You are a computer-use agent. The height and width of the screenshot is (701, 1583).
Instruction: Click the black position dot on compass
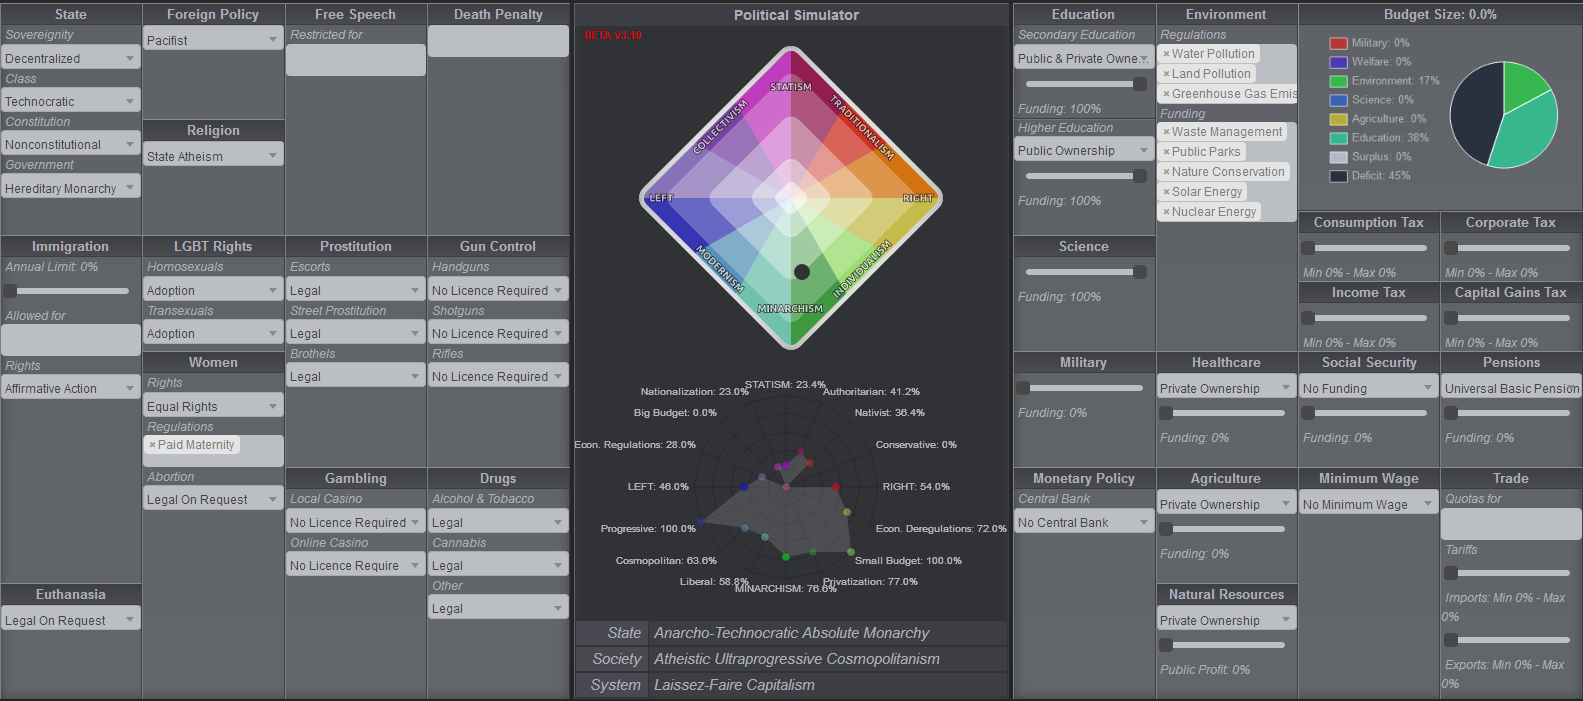click(802, 272)
